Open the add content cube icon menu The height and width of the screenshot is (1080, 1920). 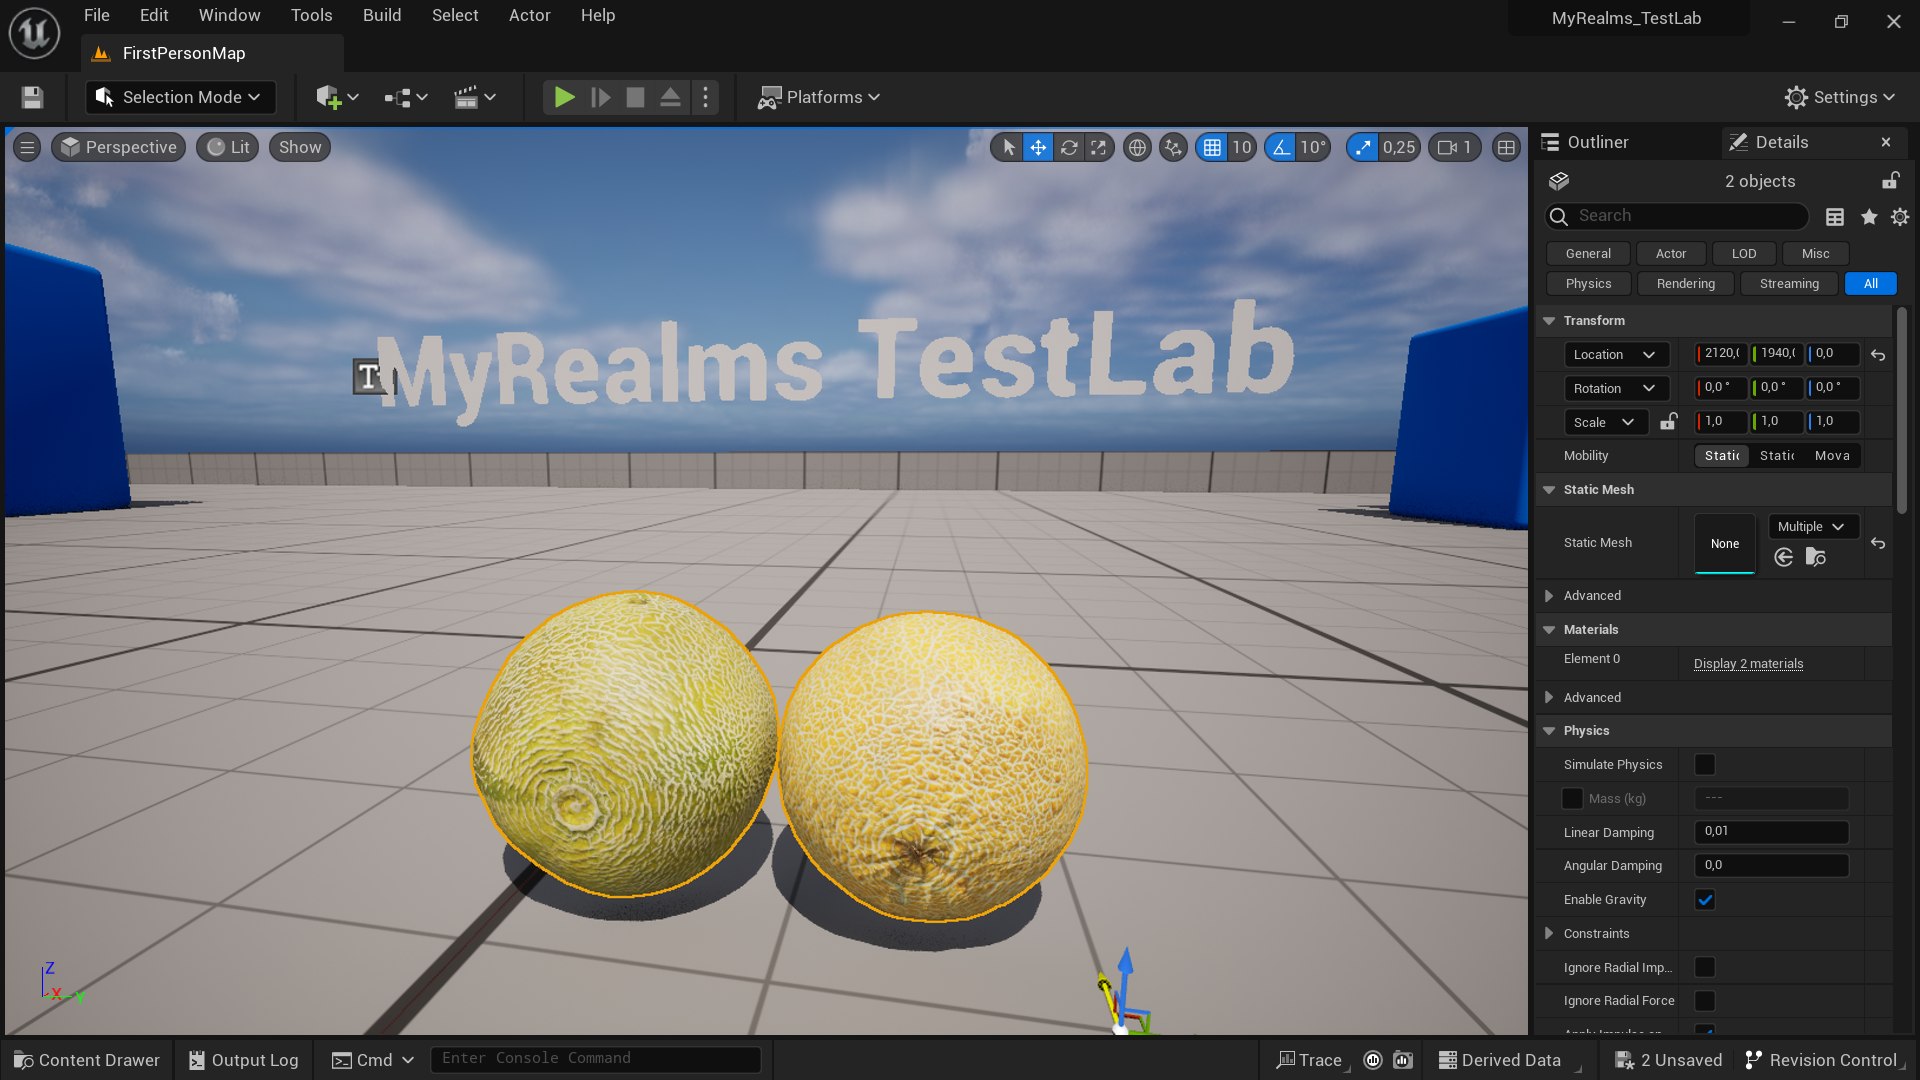[x=337, y=97]
